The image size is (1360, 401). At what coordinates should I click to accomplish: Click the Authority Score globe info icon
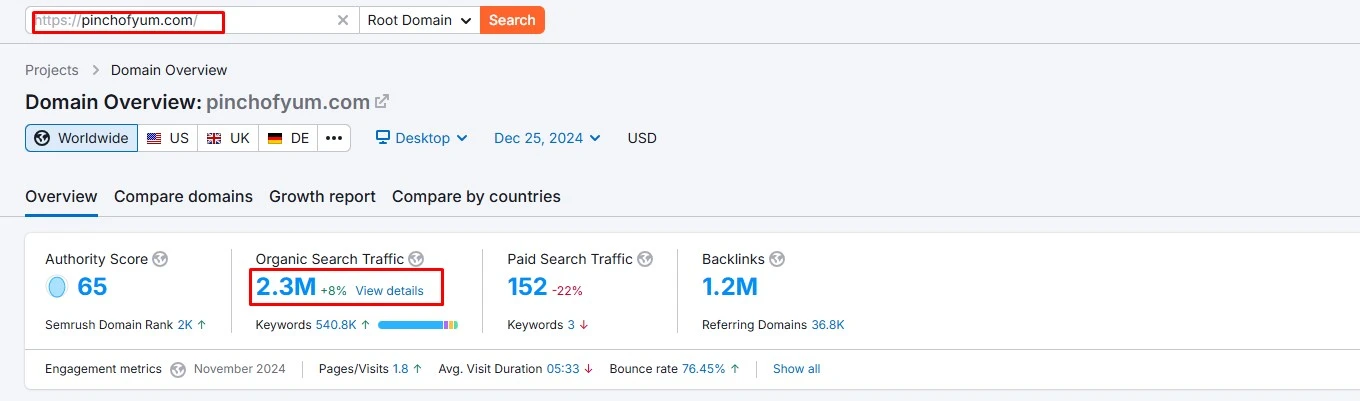pyautogui.click(x=160, y=259)
